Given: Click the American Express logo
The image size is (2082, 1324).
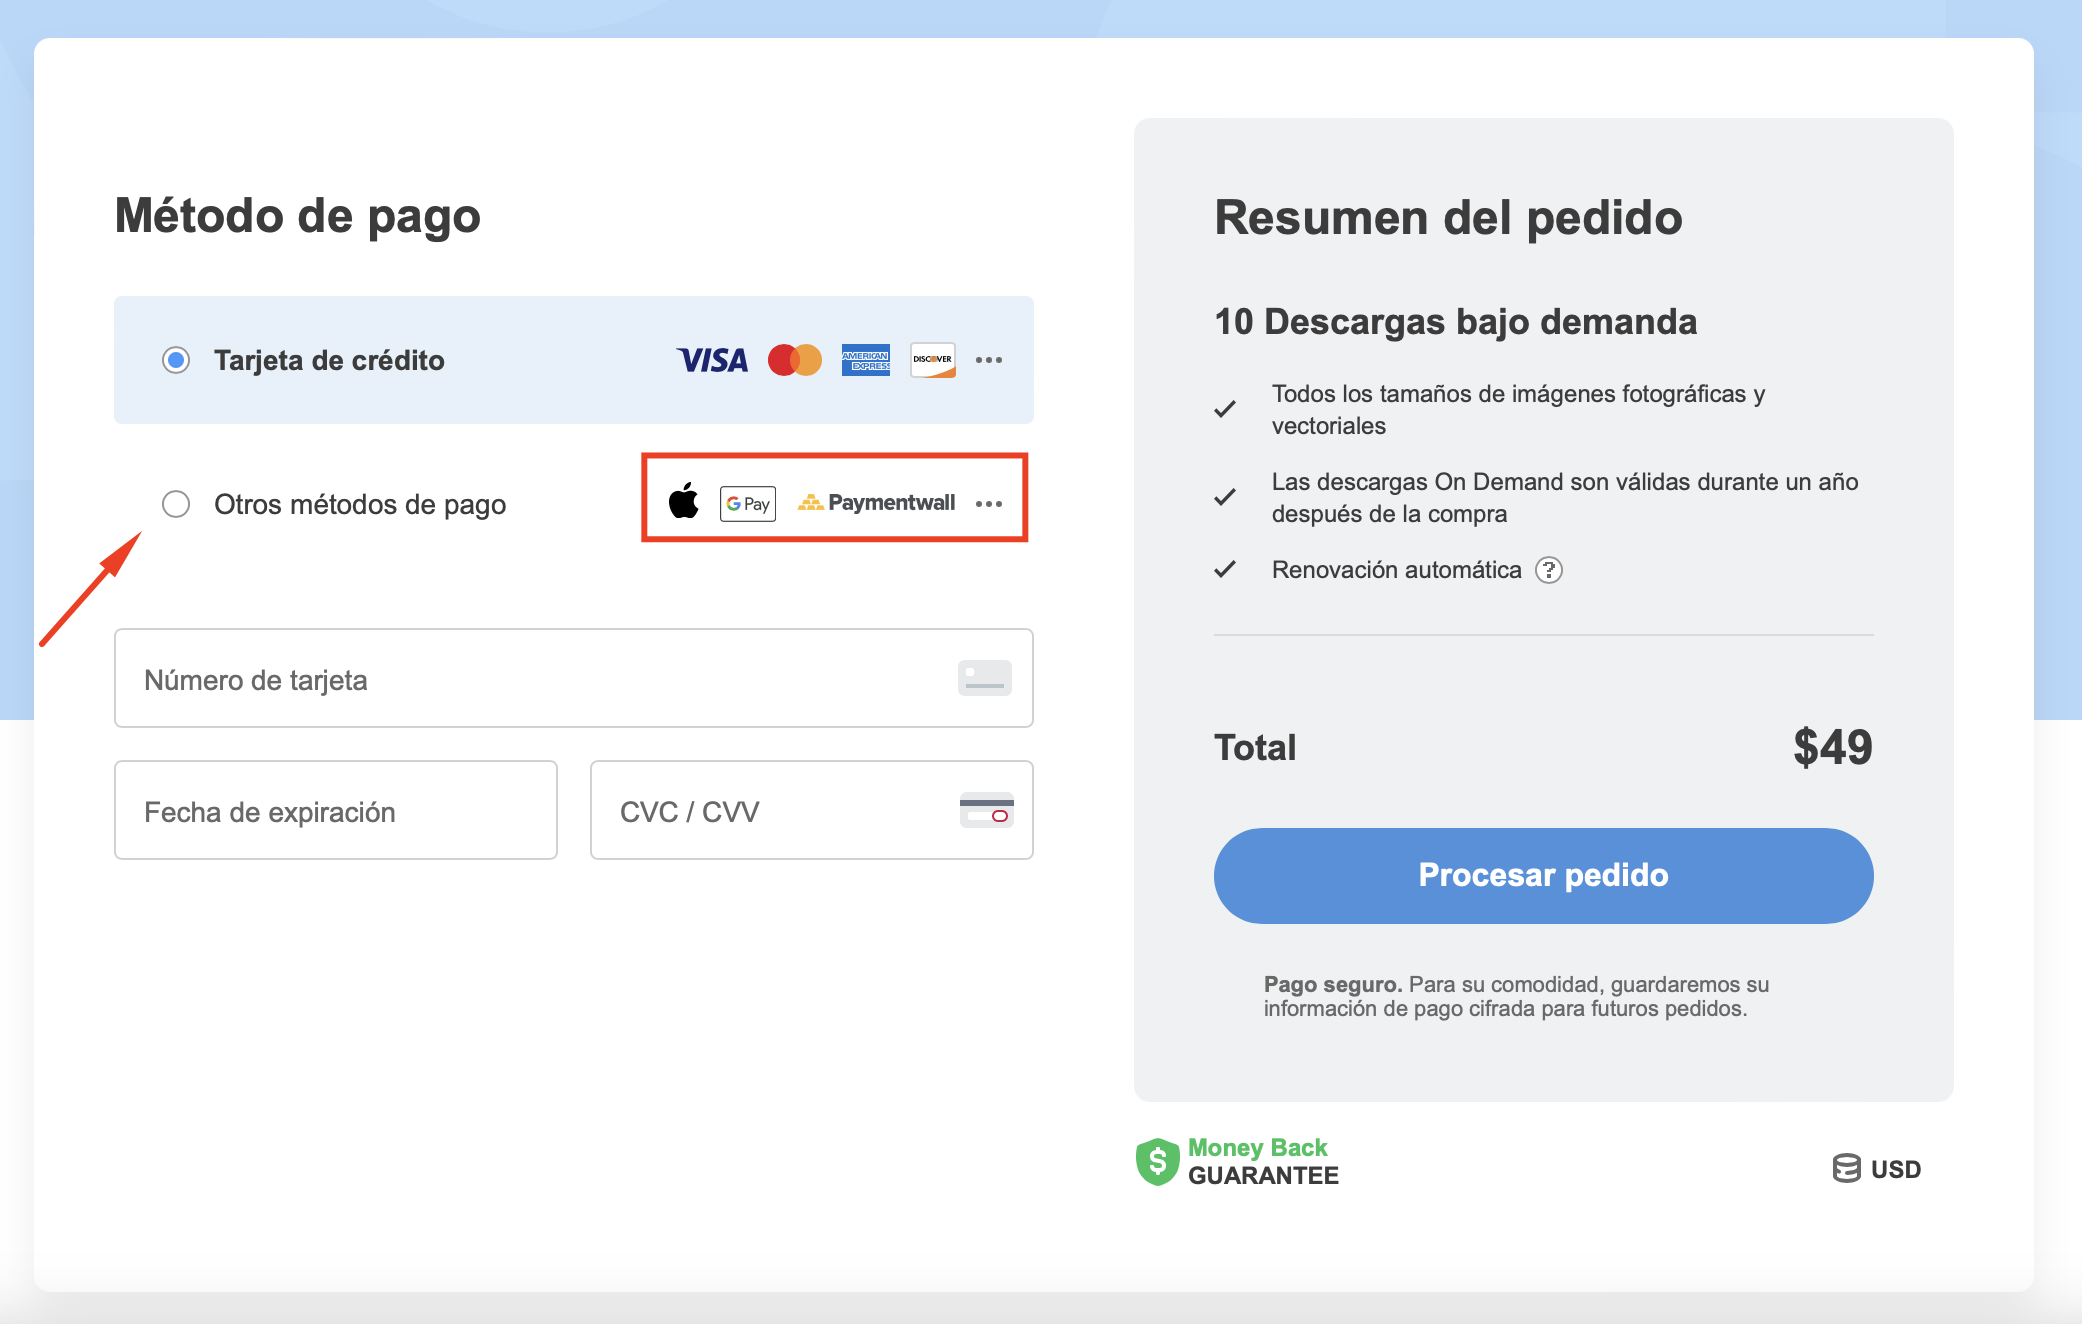Looking at the screenshot, I should pos(866,360).
